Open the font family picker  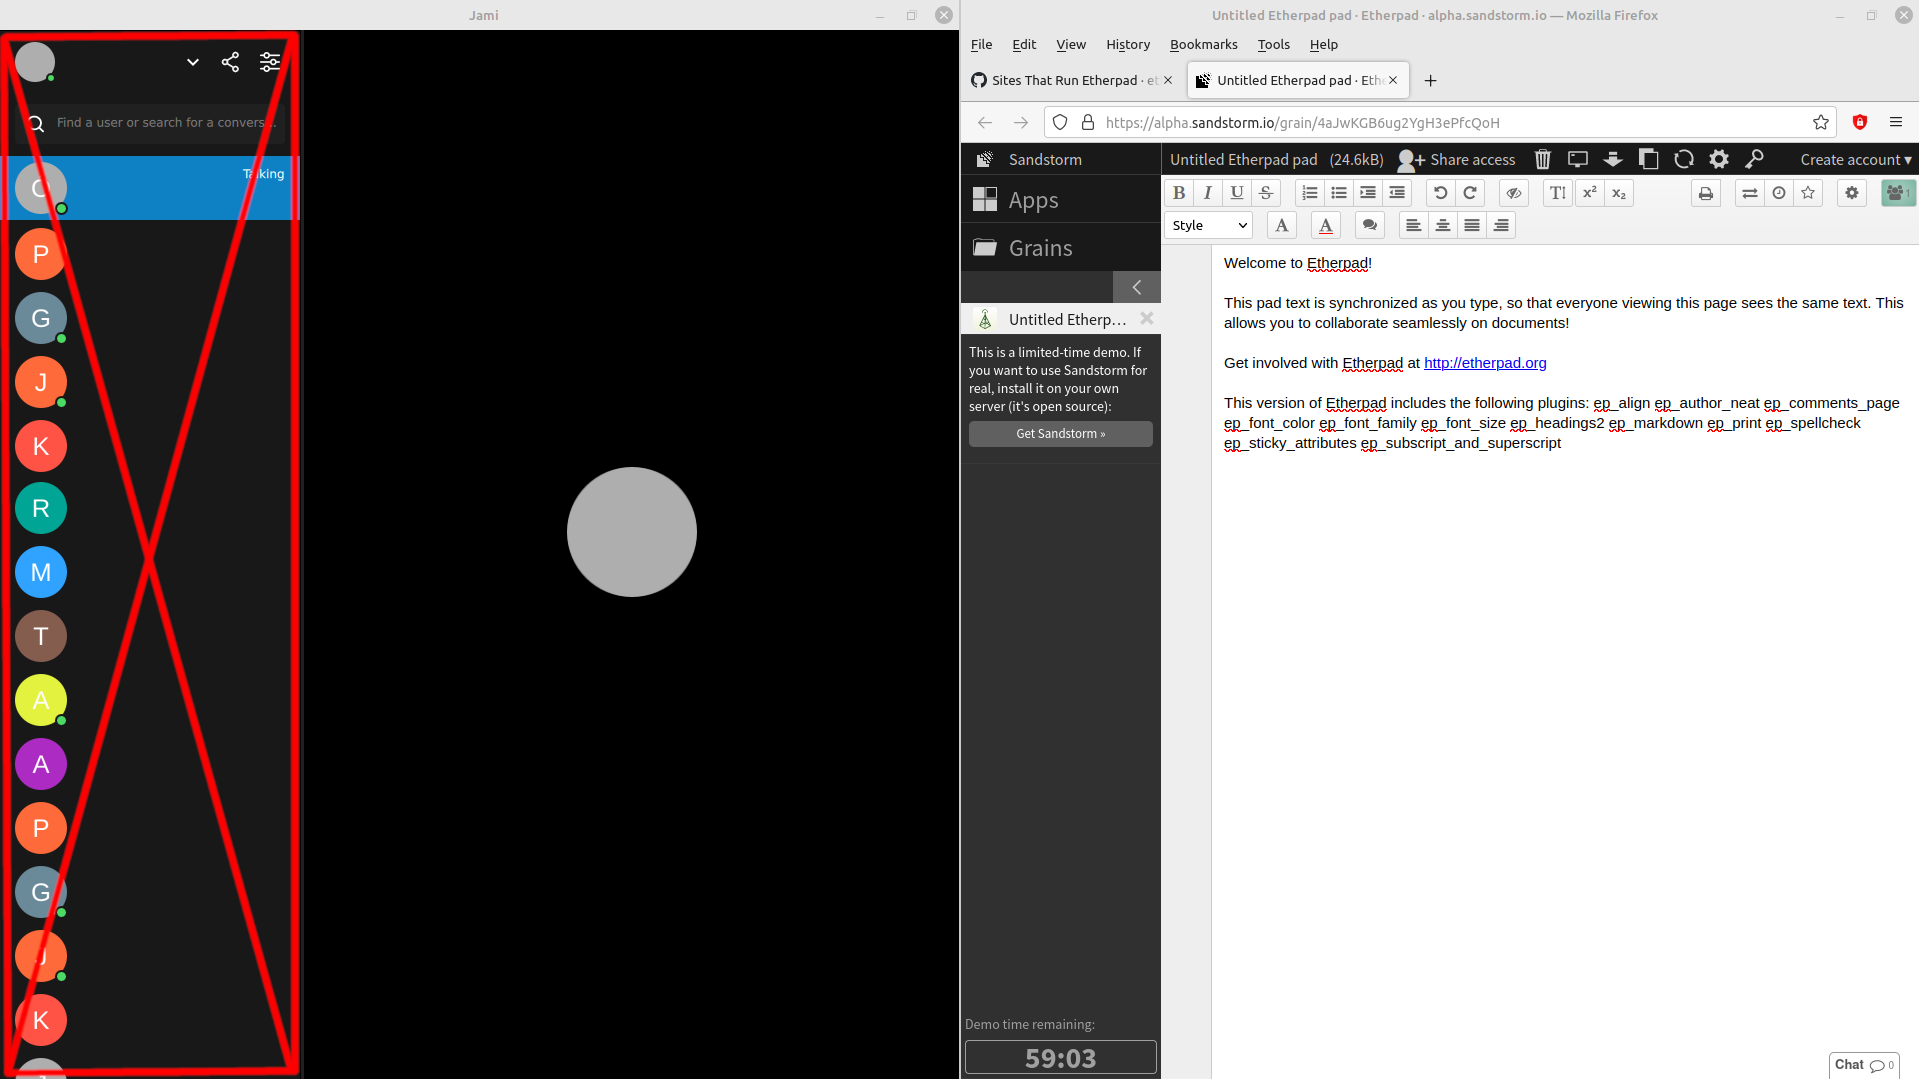pos(1282,225)
